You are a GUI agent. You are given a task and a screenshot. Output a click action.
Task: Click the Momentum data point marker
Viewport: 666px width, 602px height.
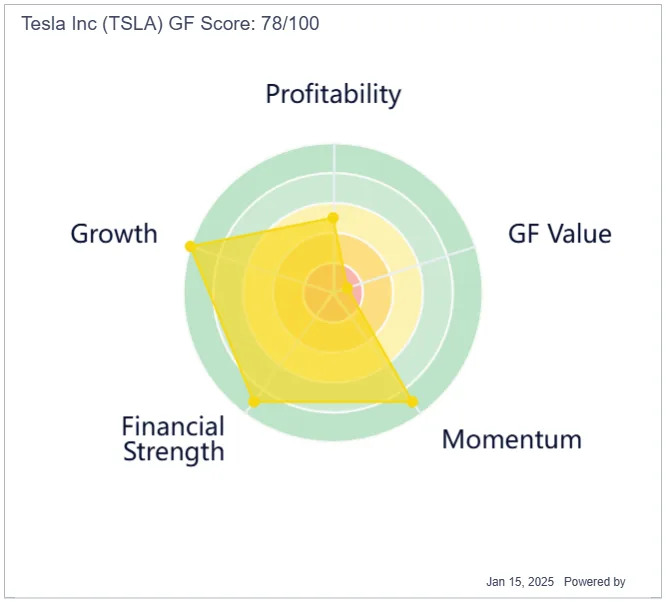point(412,401)
